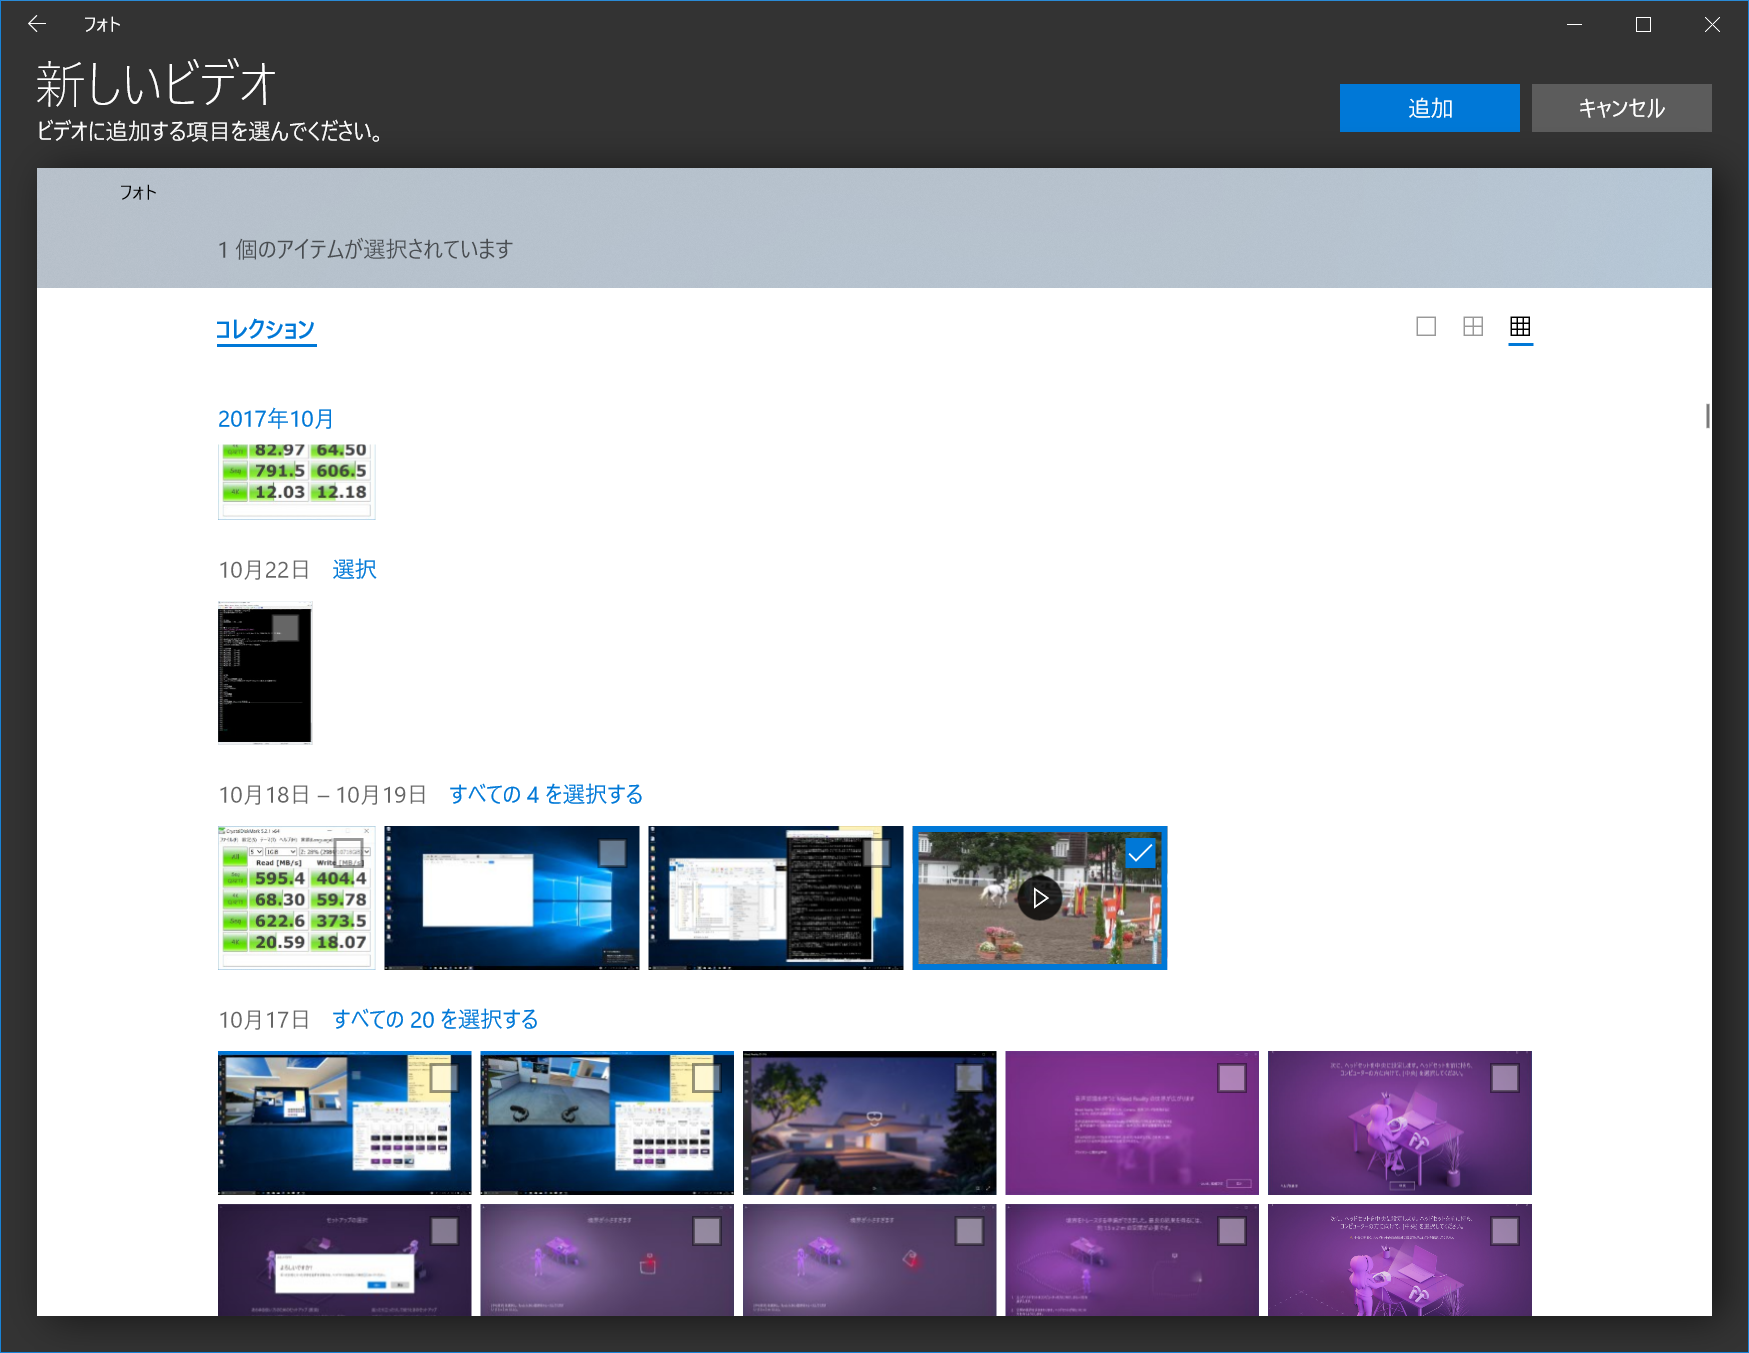Click the 10月22日 date label
This screenshot has height=1353, width=1749.
[264, 570]
